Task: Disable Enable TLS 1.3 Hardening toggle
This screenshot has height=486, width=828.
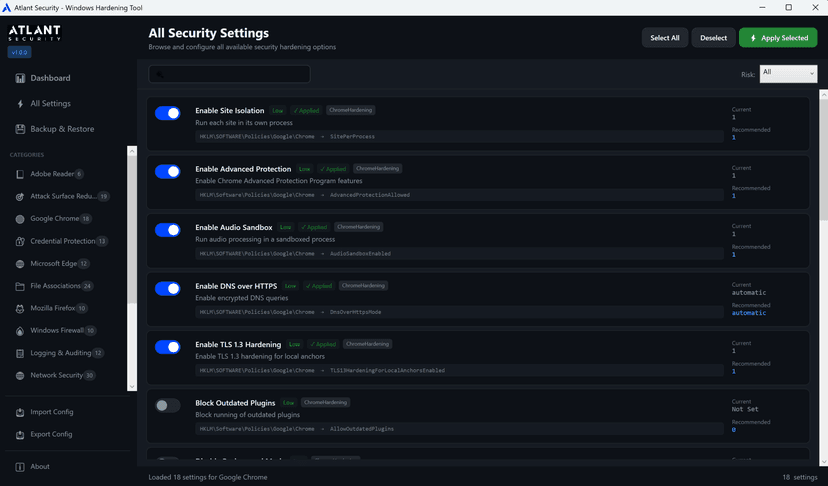Action: click(167, 347)
